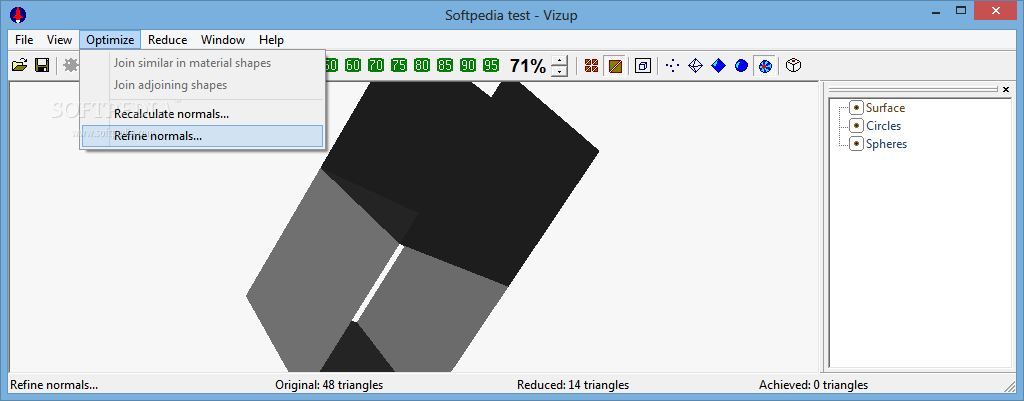Select the Circles item in tree

[x=884, y=125]
